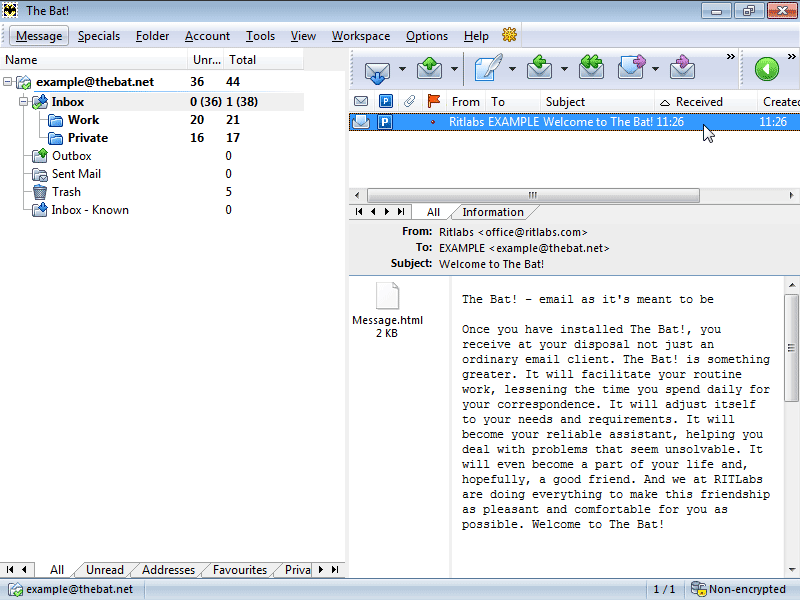Toggle the flag marker dot on the Ritlabs message
Screen dimensions: 800x600
tap(433, 122)
